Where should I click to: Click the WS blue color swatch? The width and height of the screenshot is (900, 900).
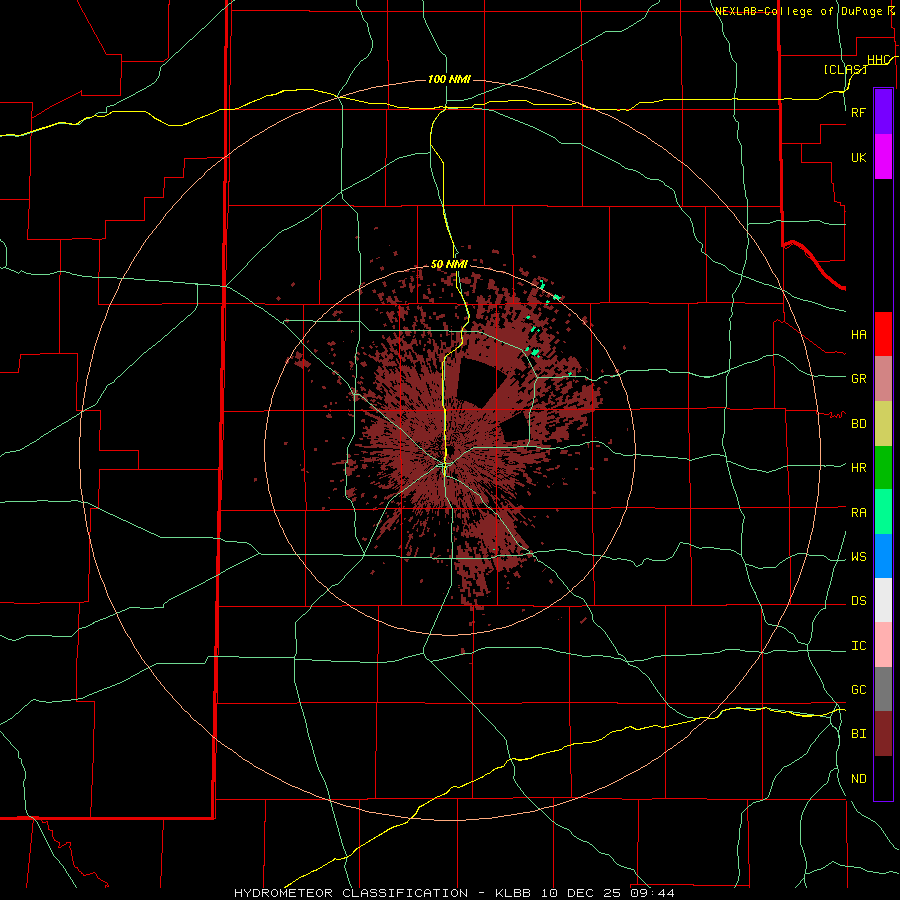click(x=883, y=556)
